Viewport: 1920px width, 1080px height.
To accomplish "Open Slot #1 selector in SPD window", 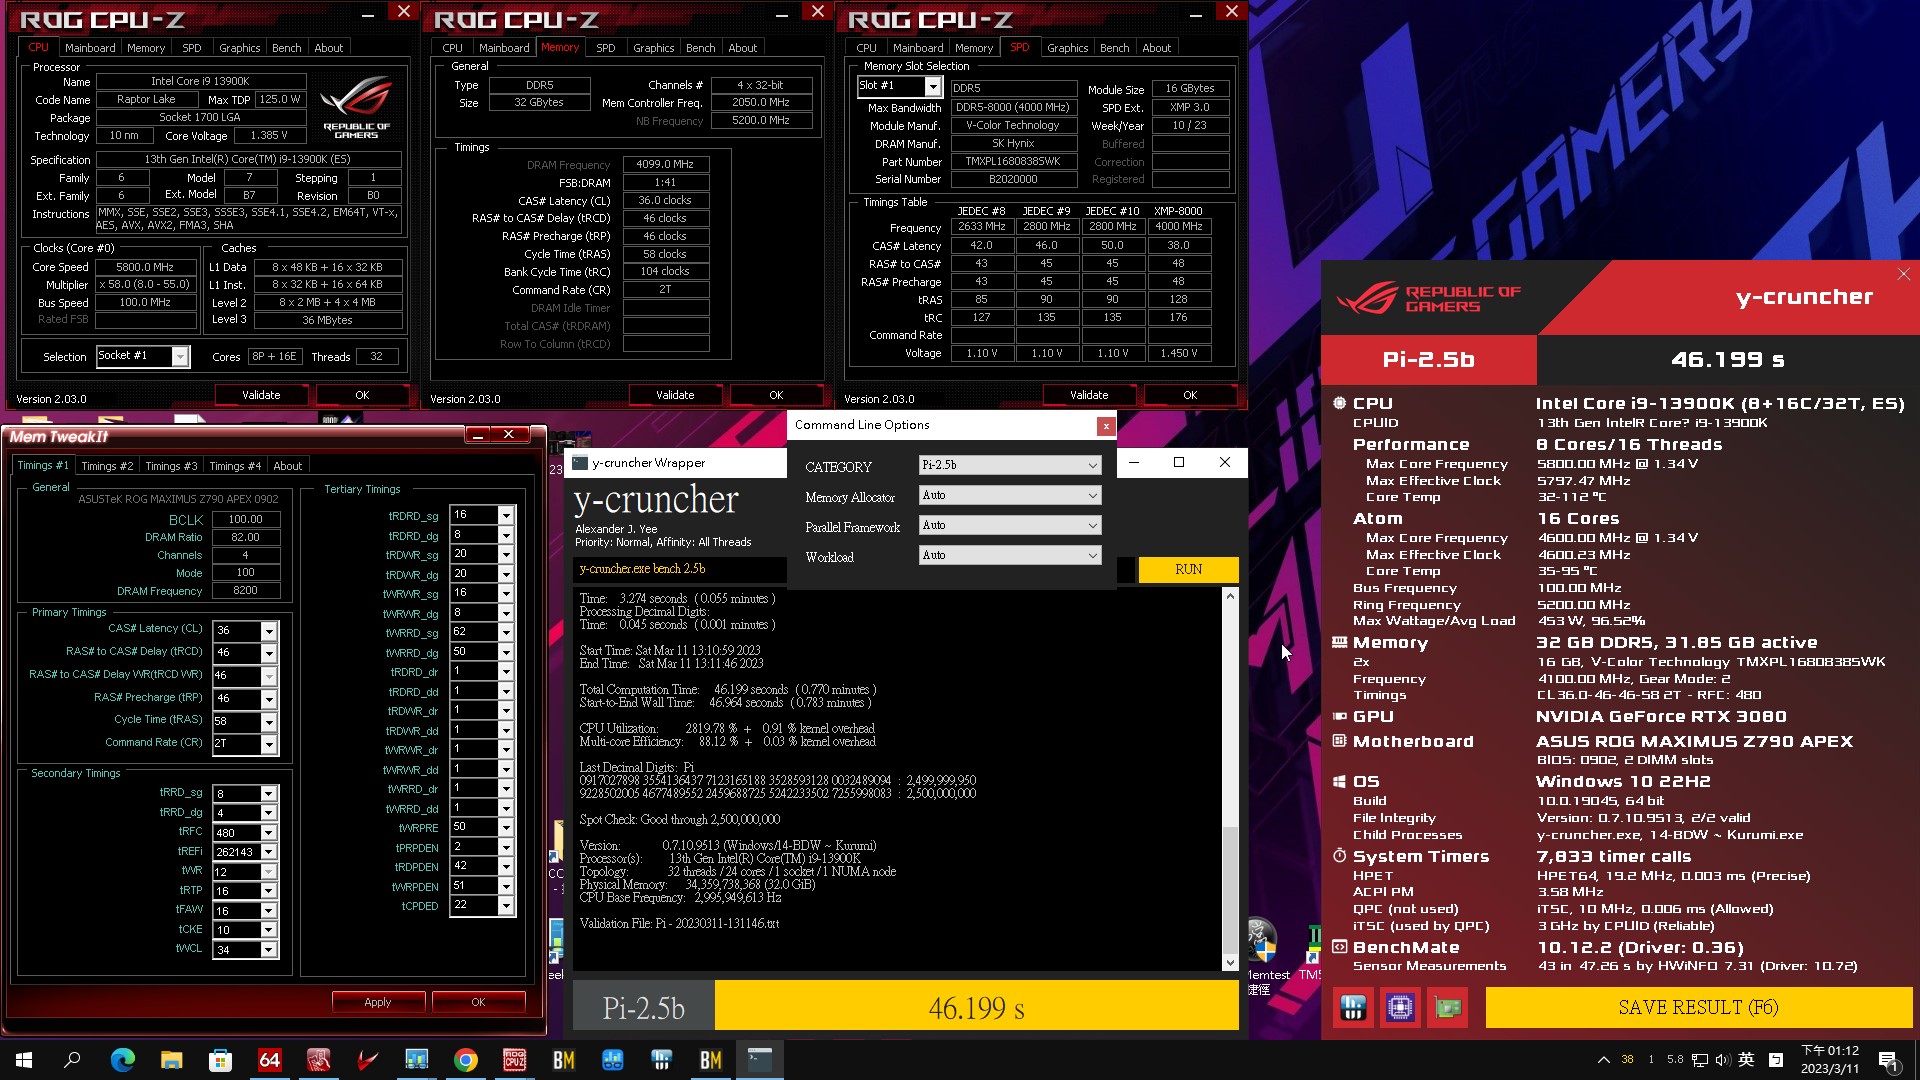I will tap(899, 86).
